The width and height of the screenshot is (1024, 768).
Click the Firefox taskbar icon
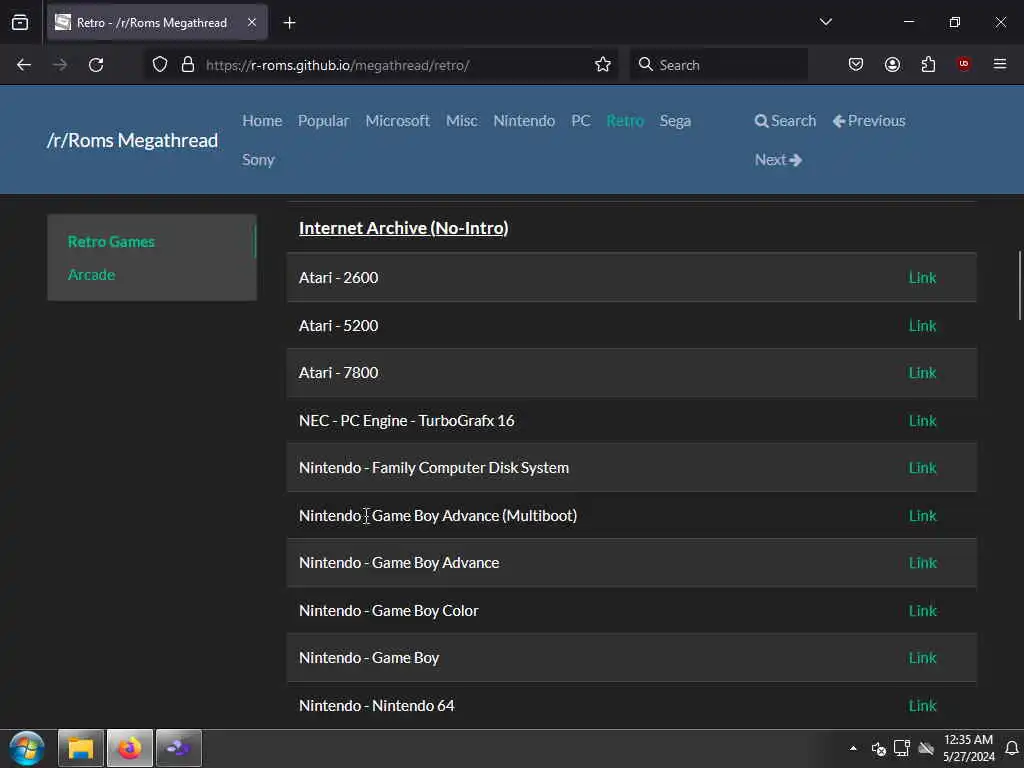point(130,748)
